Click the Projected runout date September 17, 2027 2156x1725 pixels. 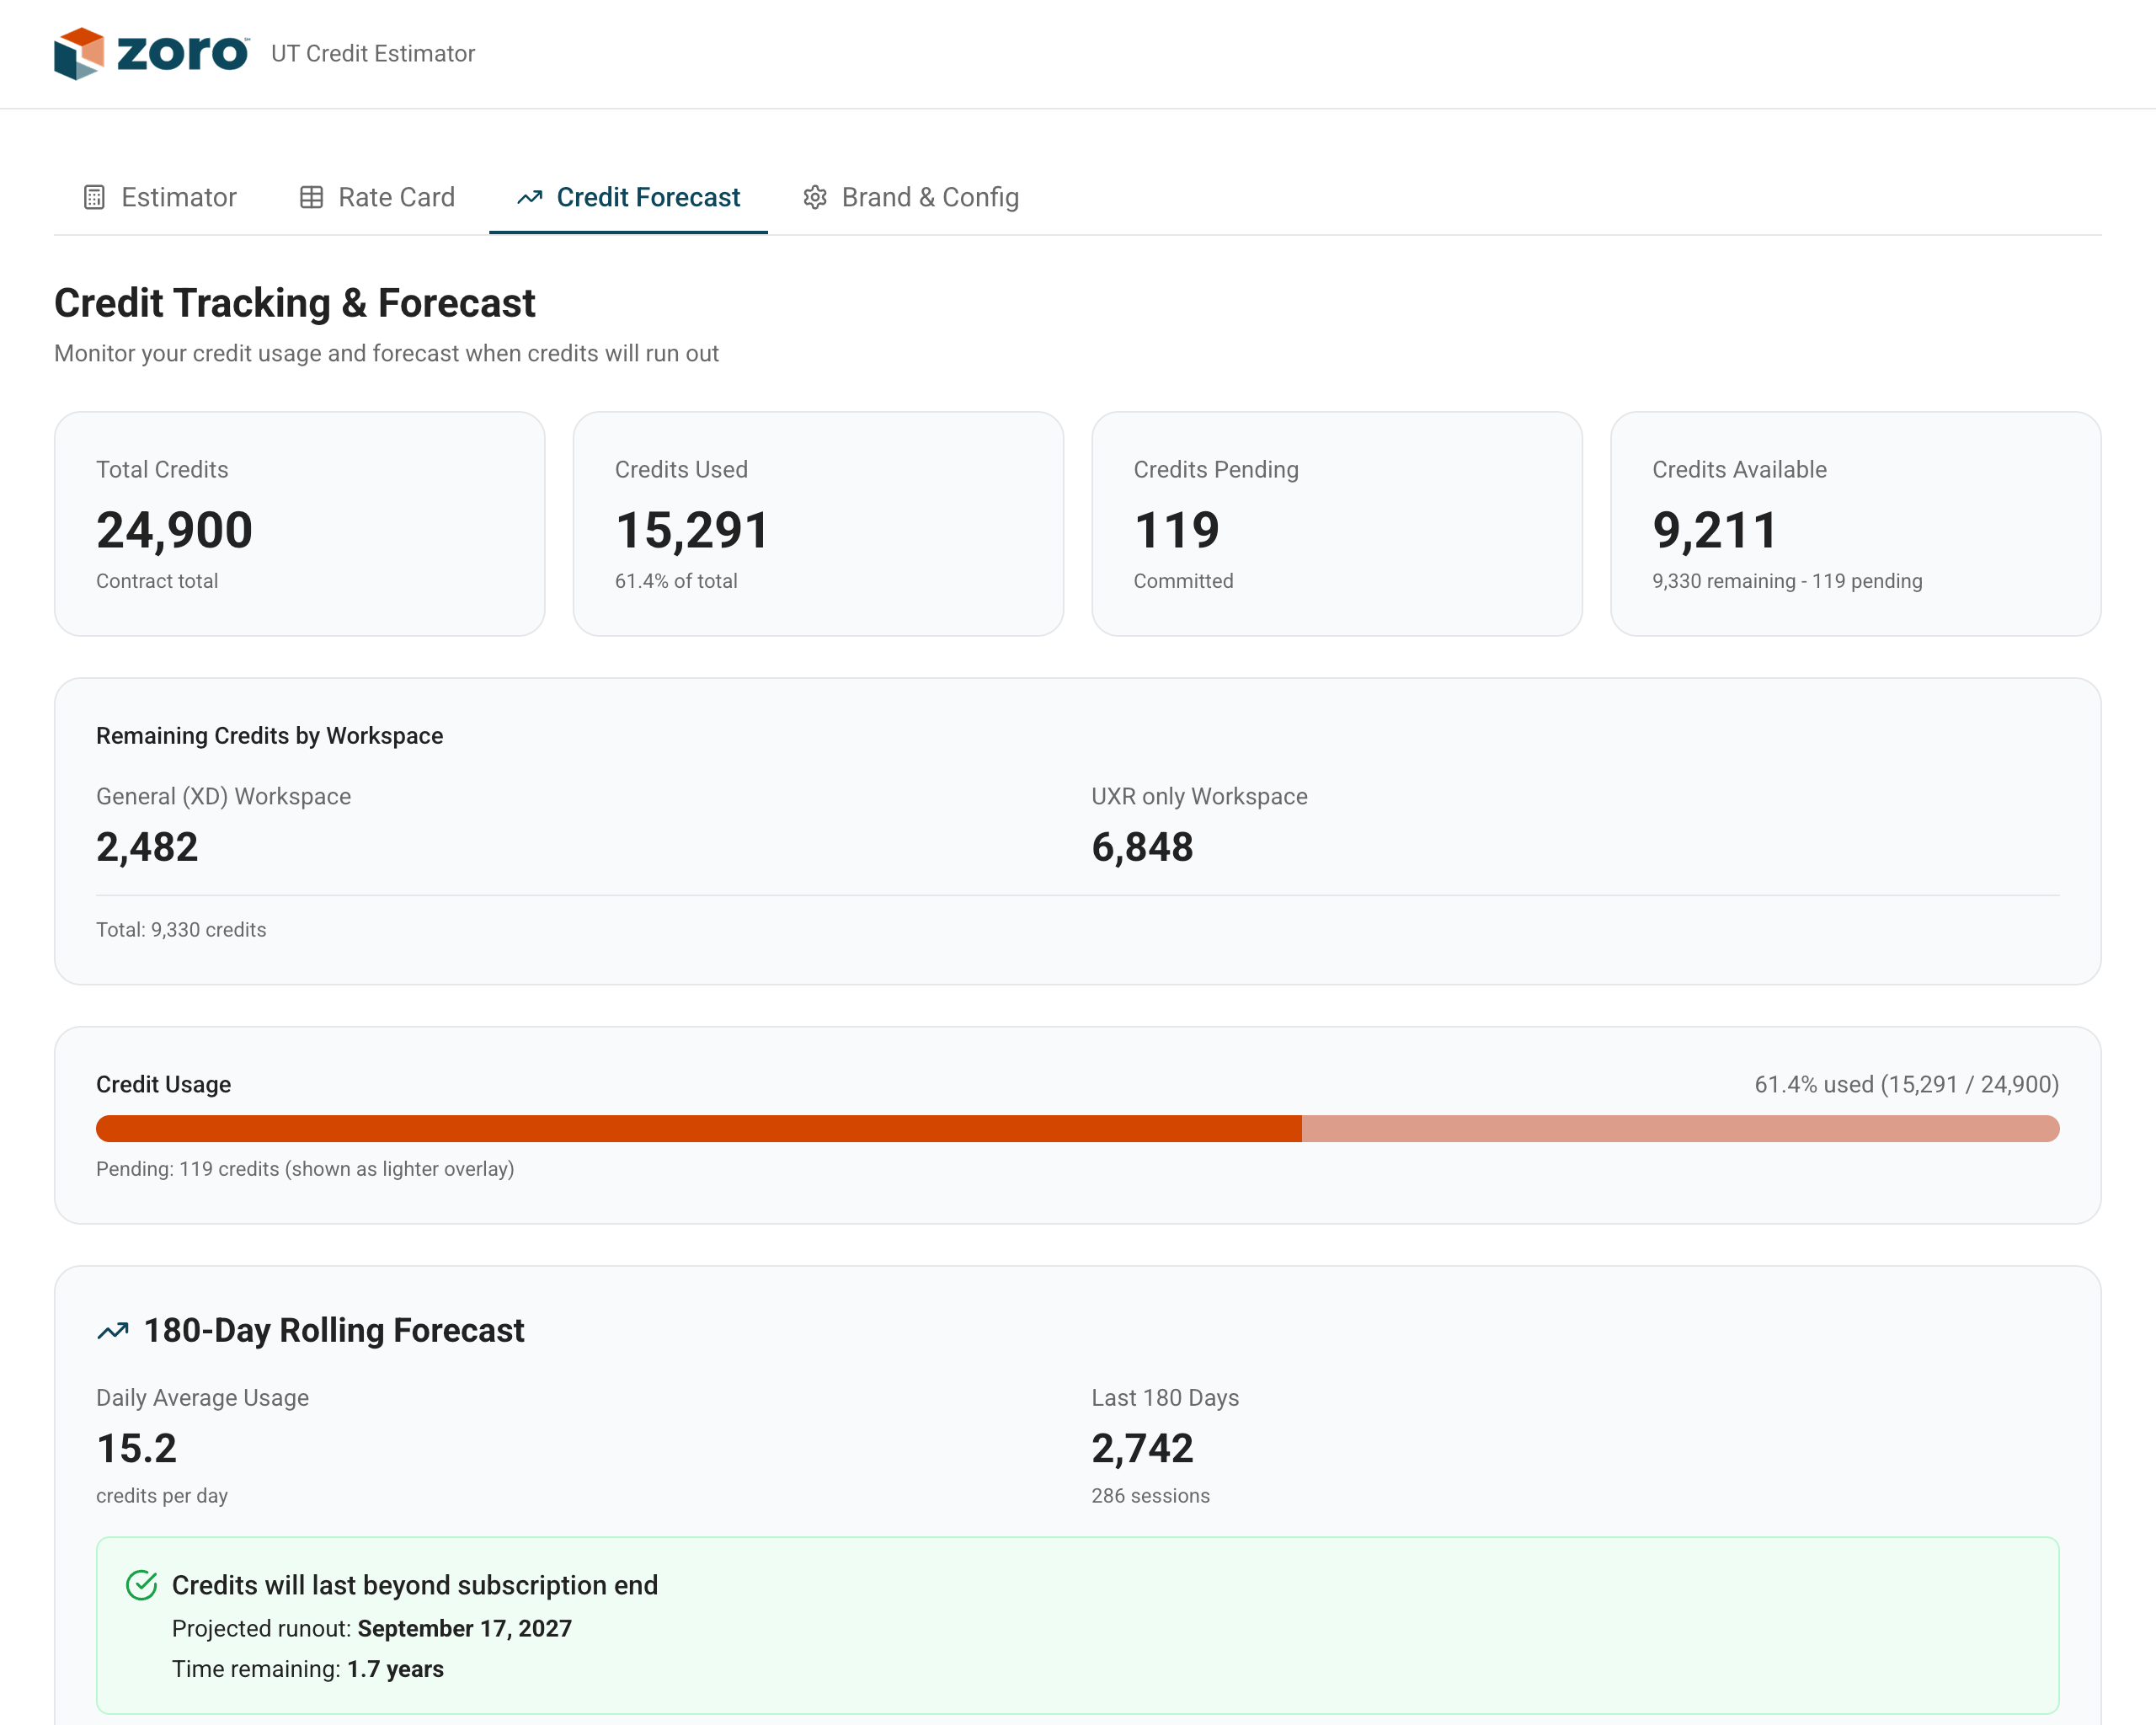[463, 1628]
